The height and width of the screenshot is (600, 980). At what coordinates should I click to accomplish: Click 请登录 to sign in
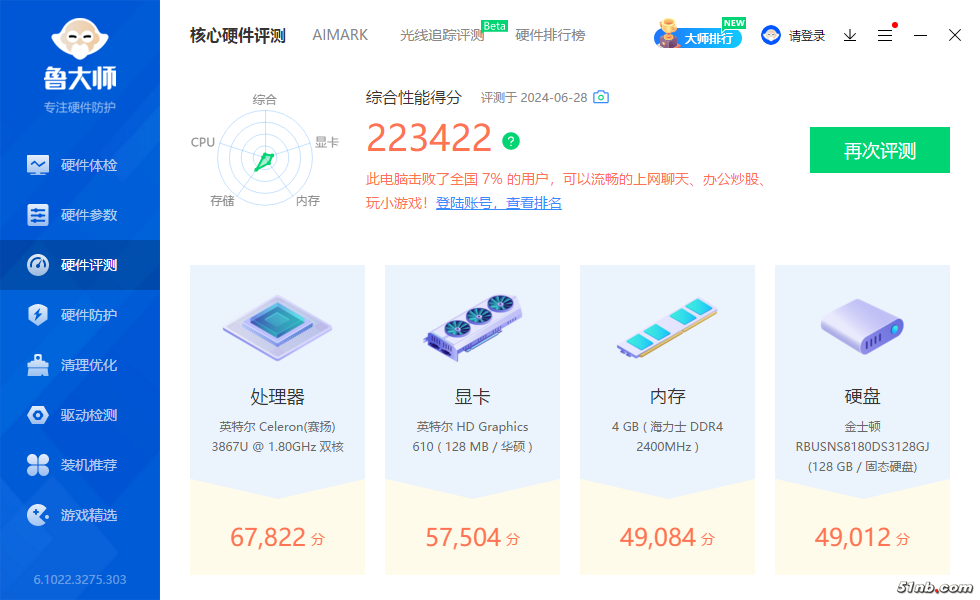pos(806,36)
